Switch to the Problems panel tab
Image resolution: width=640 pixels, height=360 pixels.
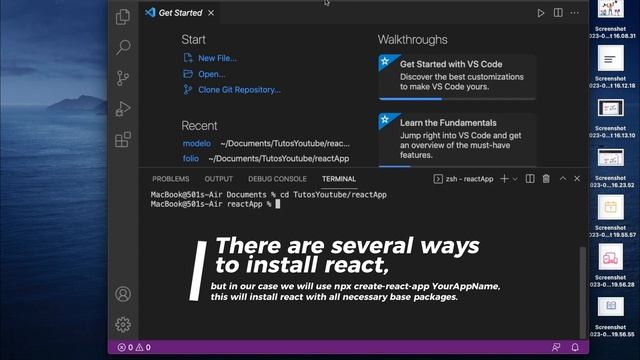click(171, 179)
